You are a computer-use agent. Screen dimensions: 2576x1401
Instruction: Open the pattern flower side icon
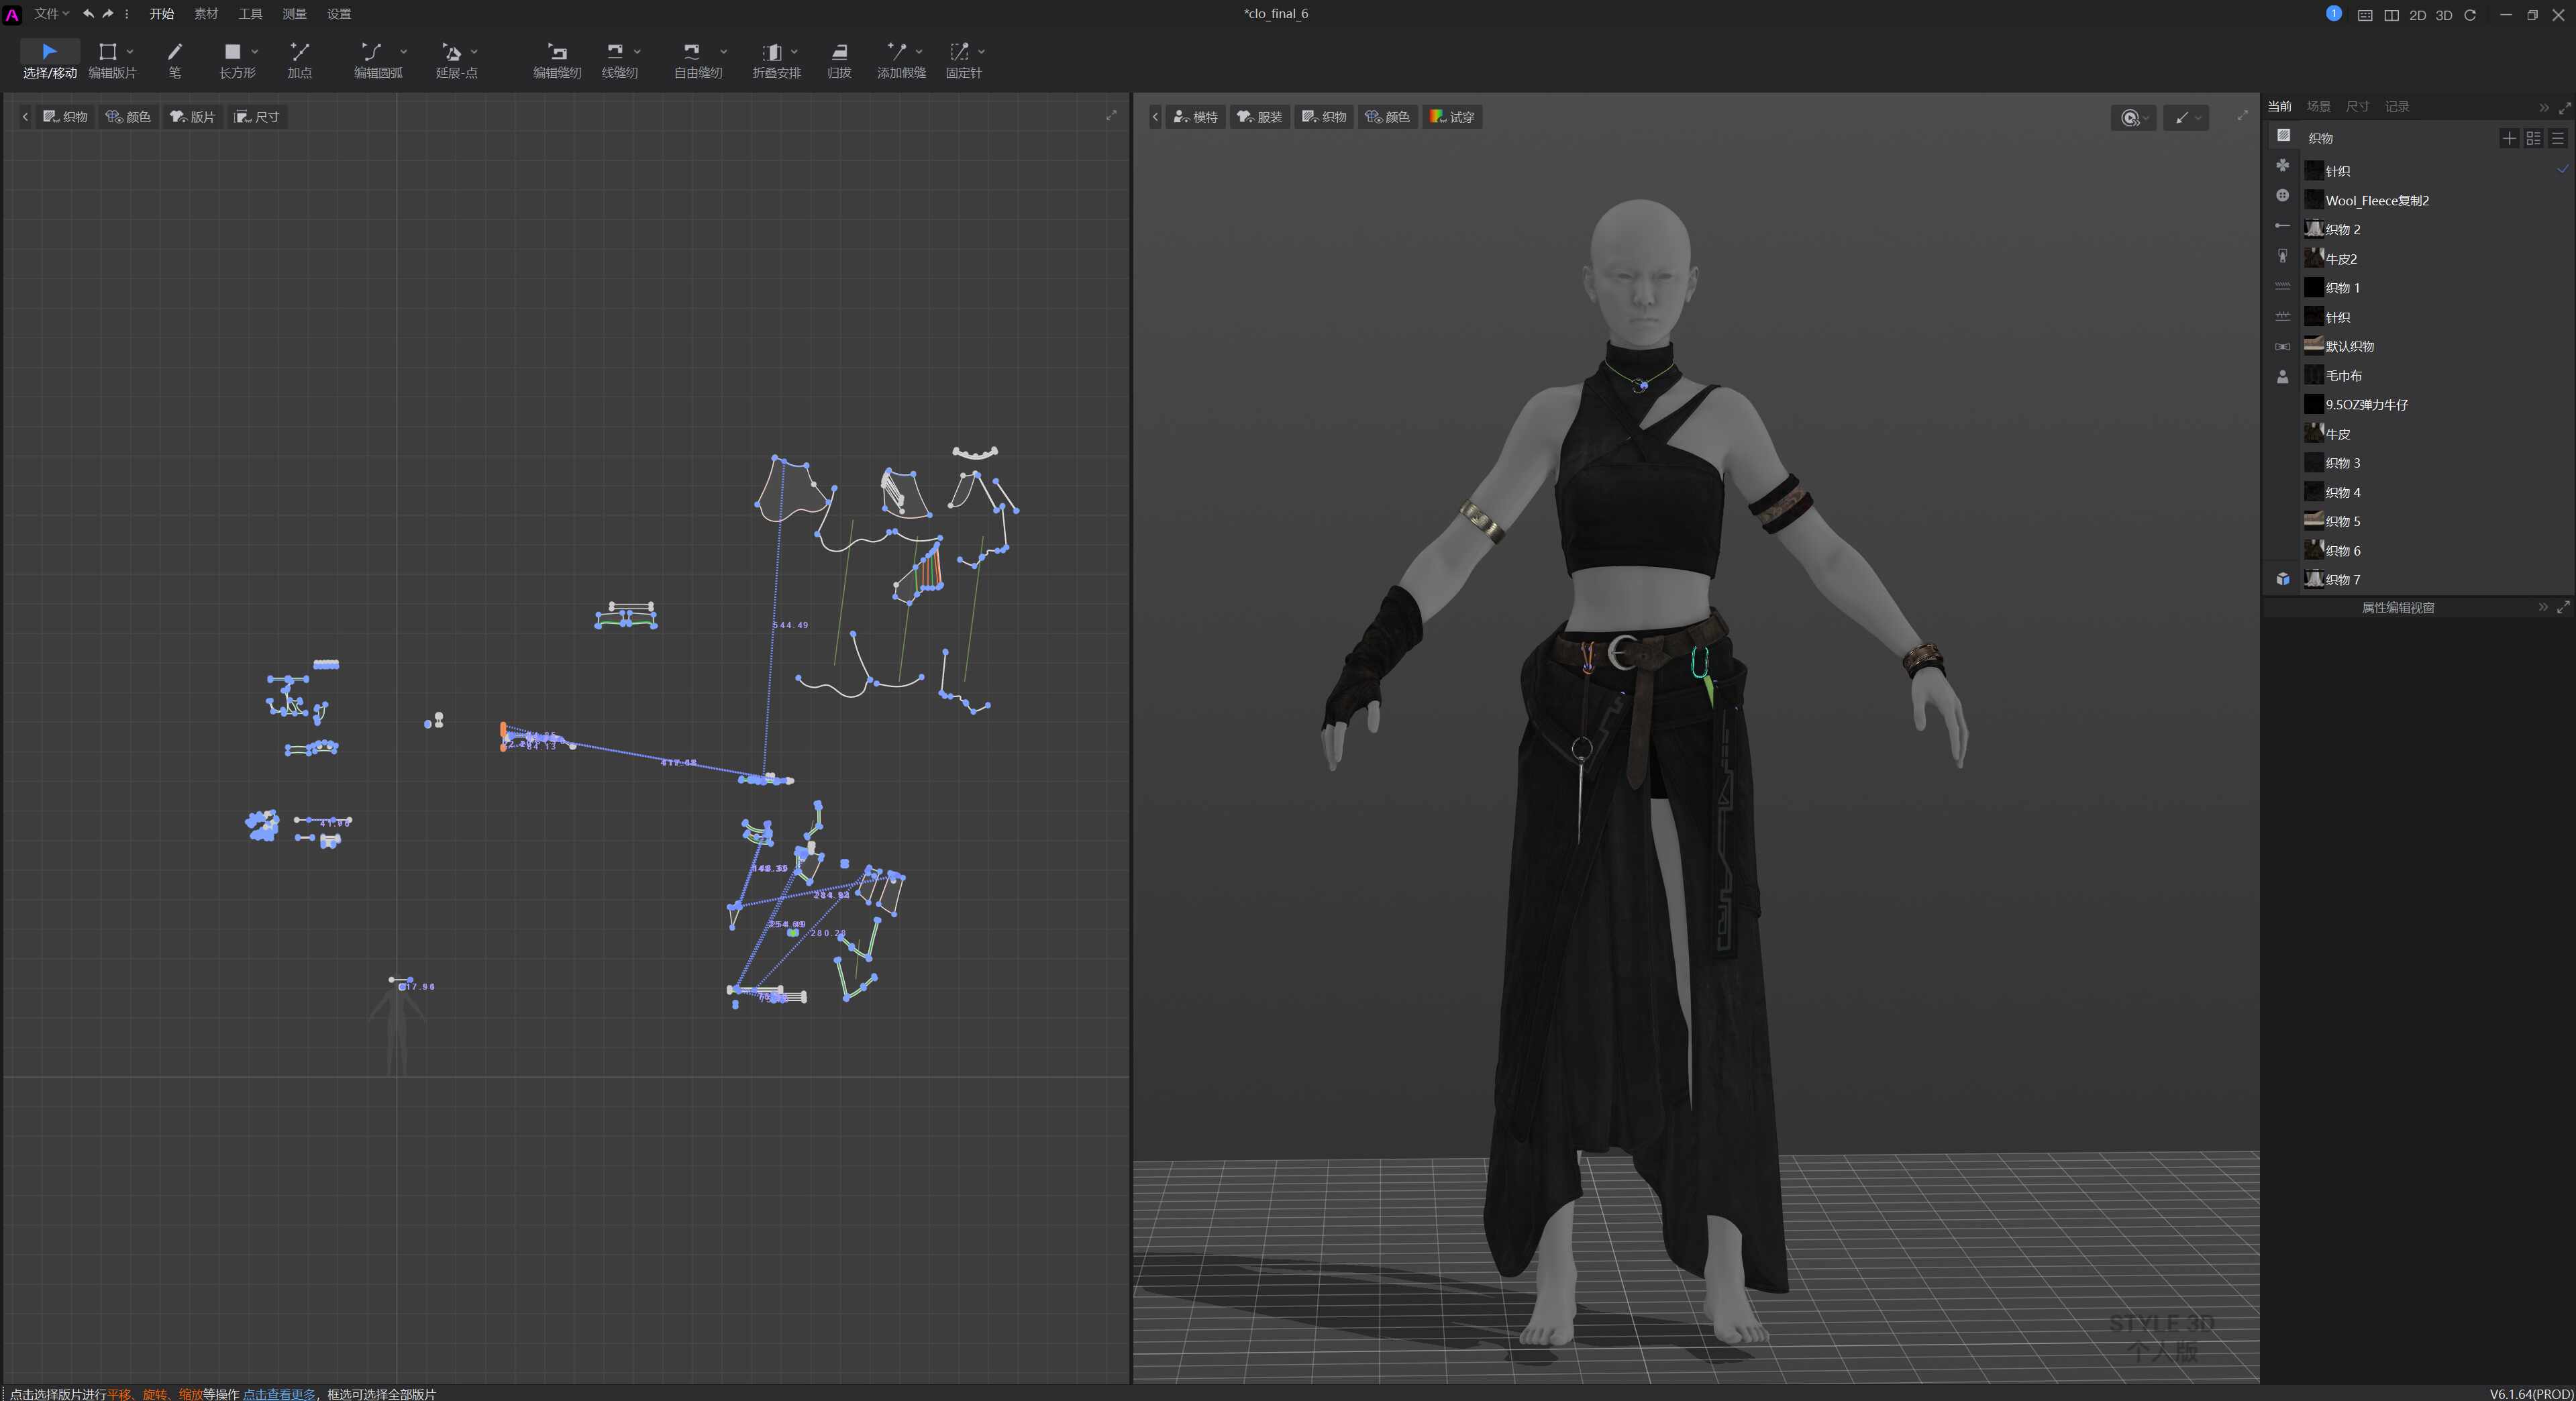(2282, 165)
